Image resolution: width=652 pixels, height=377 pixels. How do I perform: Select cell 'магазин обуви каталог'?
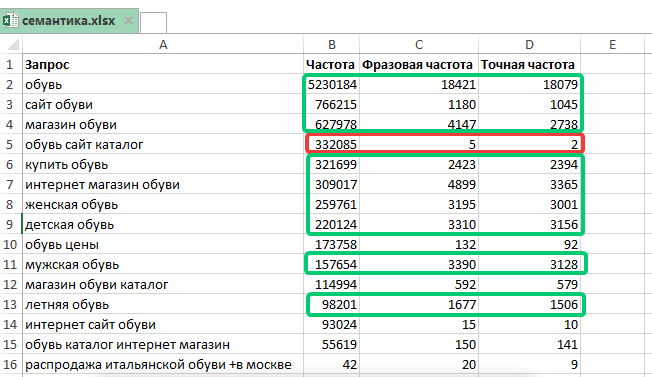pos(163,284)
